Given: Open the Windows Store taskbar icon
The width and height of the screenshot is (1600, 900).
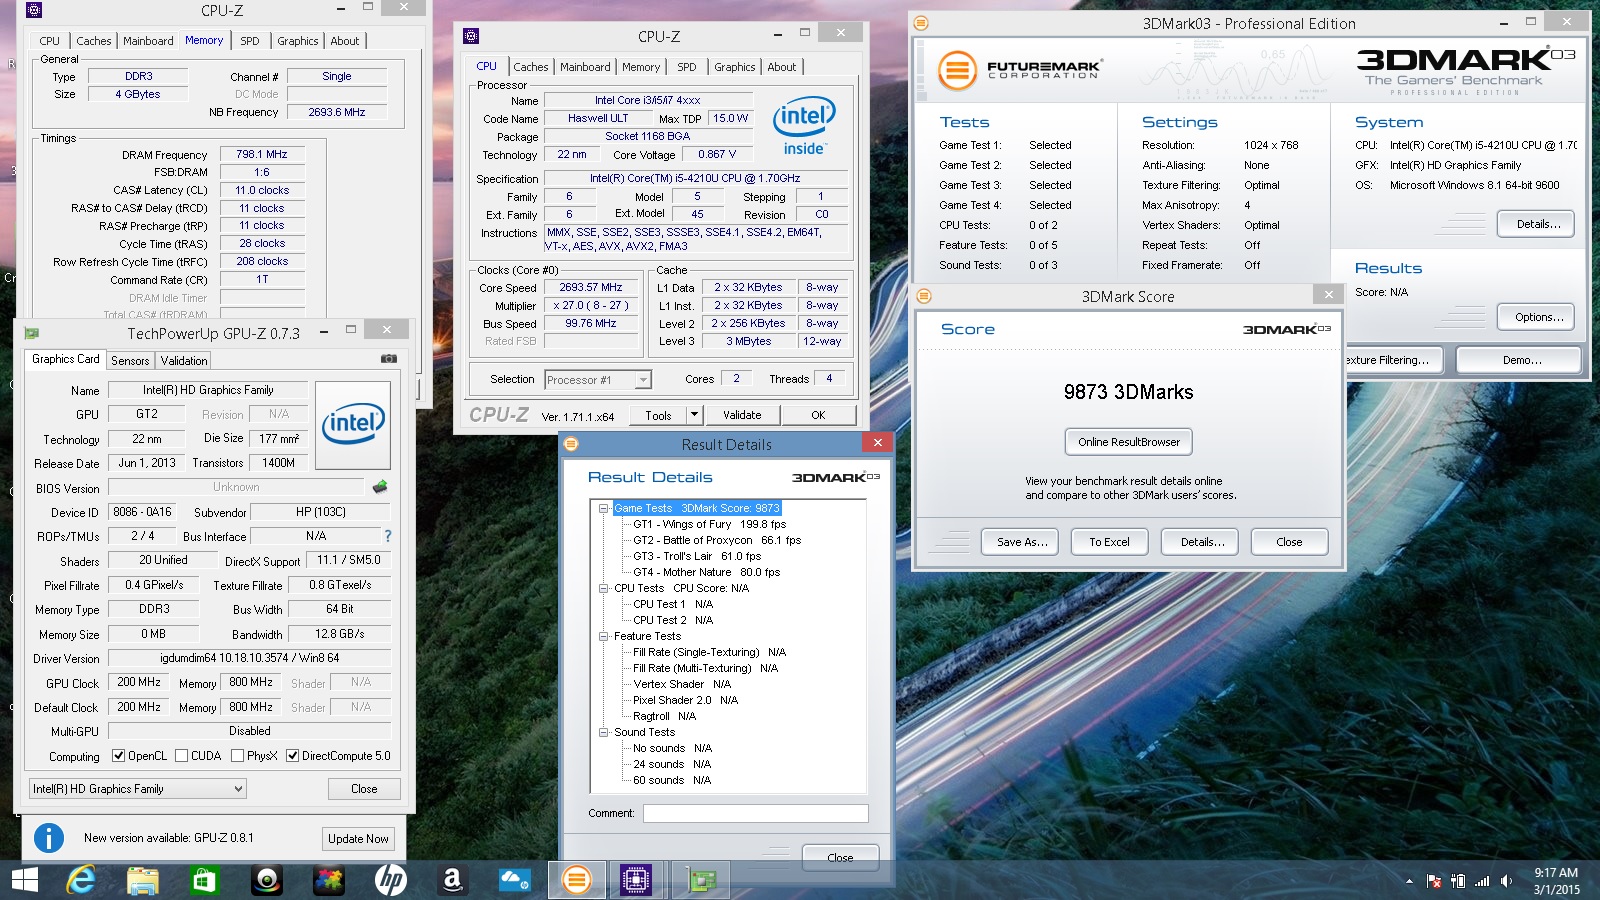Looking at the screenshot, I should pyautogui.click(x=205, y=880).
